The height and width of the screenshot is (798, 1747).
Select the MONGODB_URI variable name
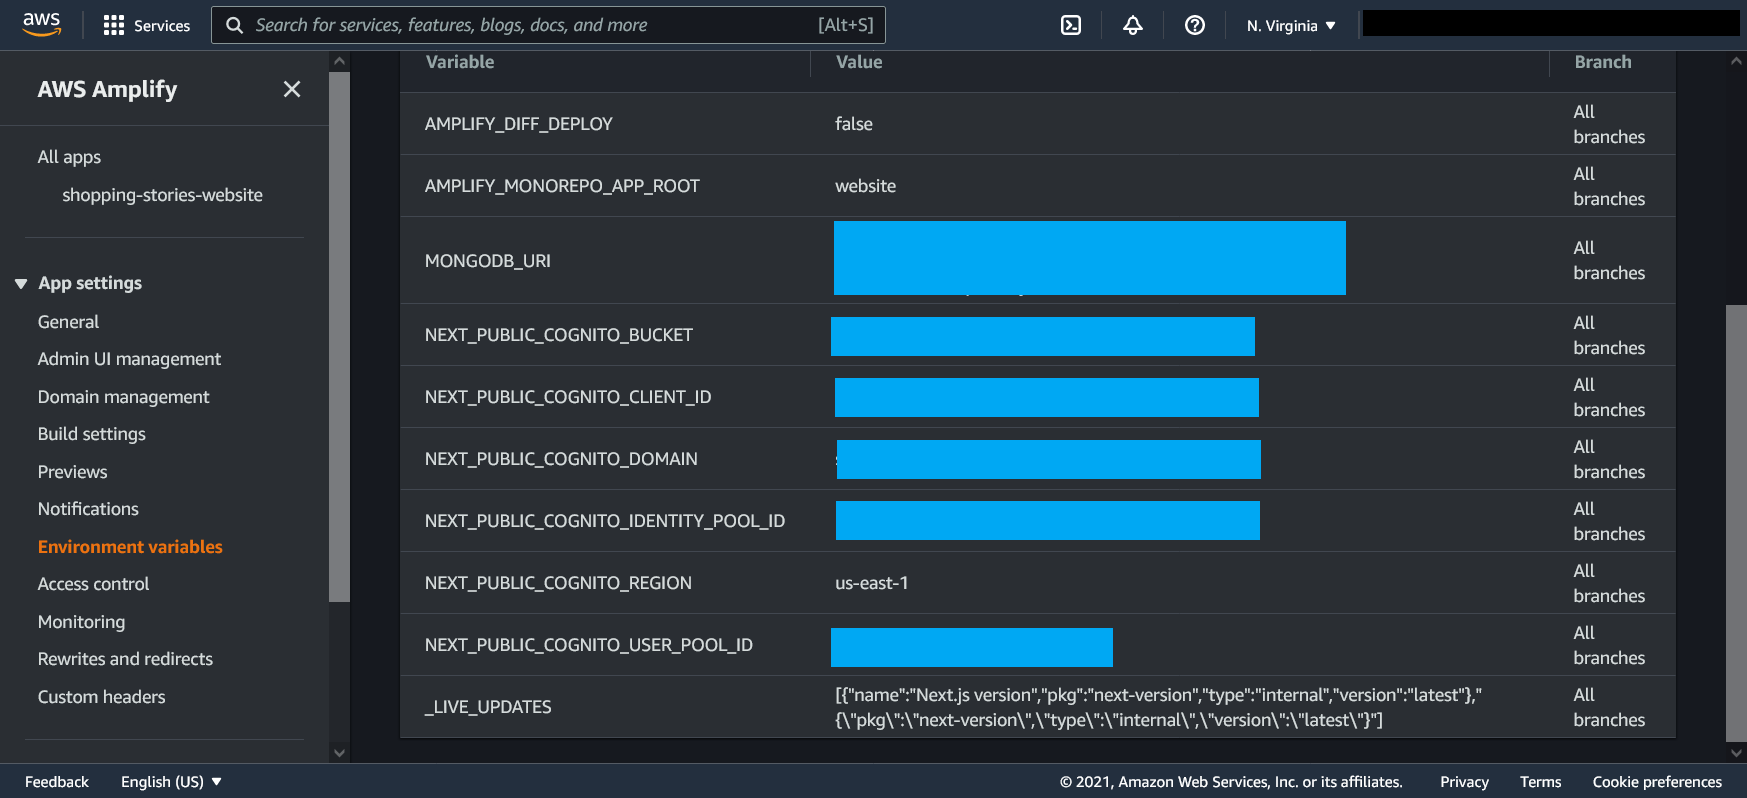487,261
